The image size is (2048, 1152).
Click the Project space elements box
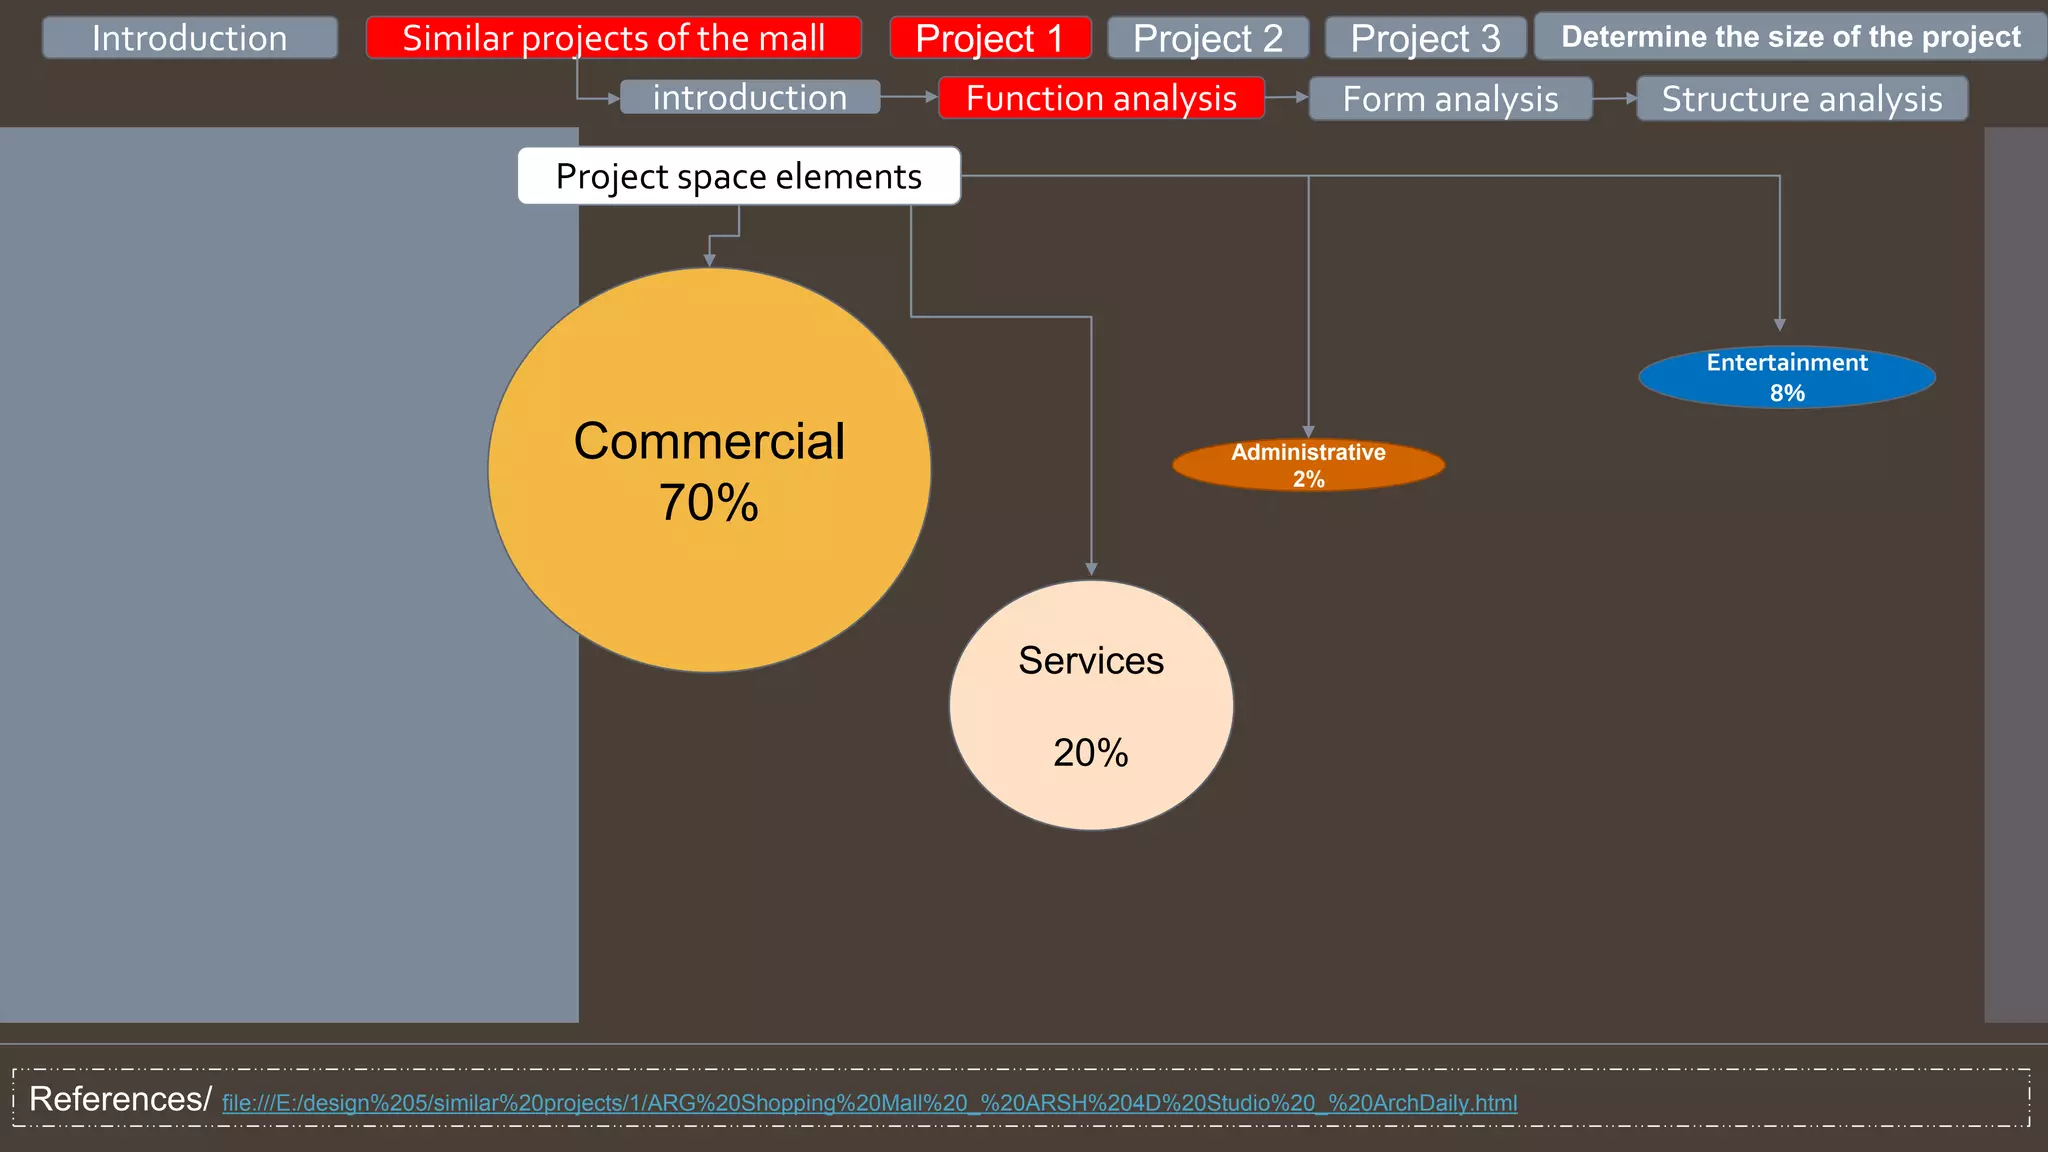click(738, 176)
